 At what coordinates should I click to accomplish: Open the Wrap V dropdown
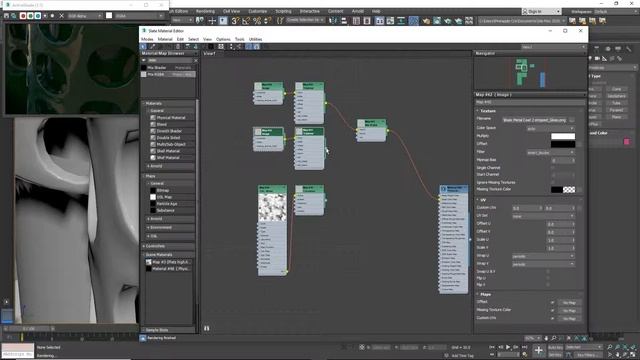(x=543, y=264)
